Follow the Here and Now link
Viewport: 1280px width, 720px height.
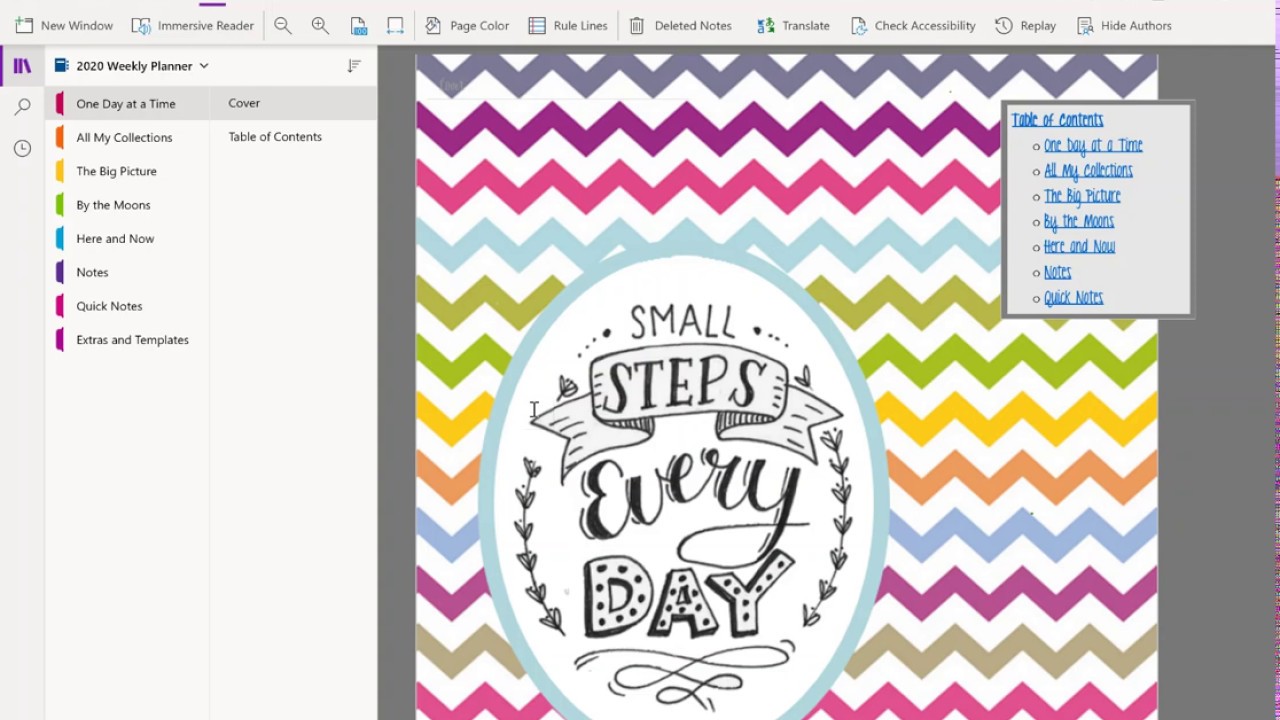click(1079, 247)
